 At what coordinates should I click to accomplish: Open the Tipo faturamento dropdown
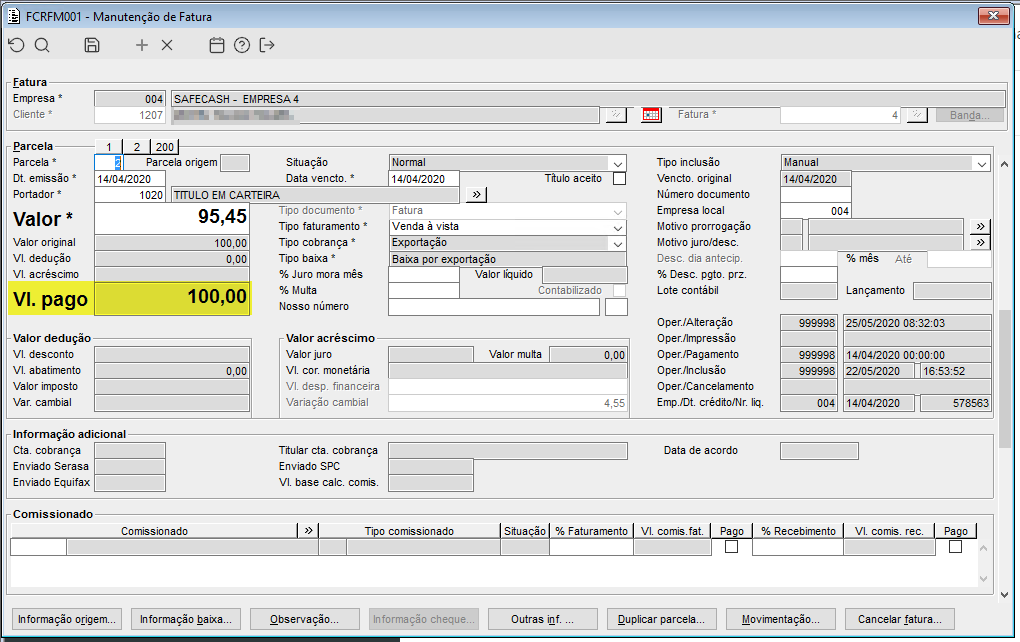(618, 227)
